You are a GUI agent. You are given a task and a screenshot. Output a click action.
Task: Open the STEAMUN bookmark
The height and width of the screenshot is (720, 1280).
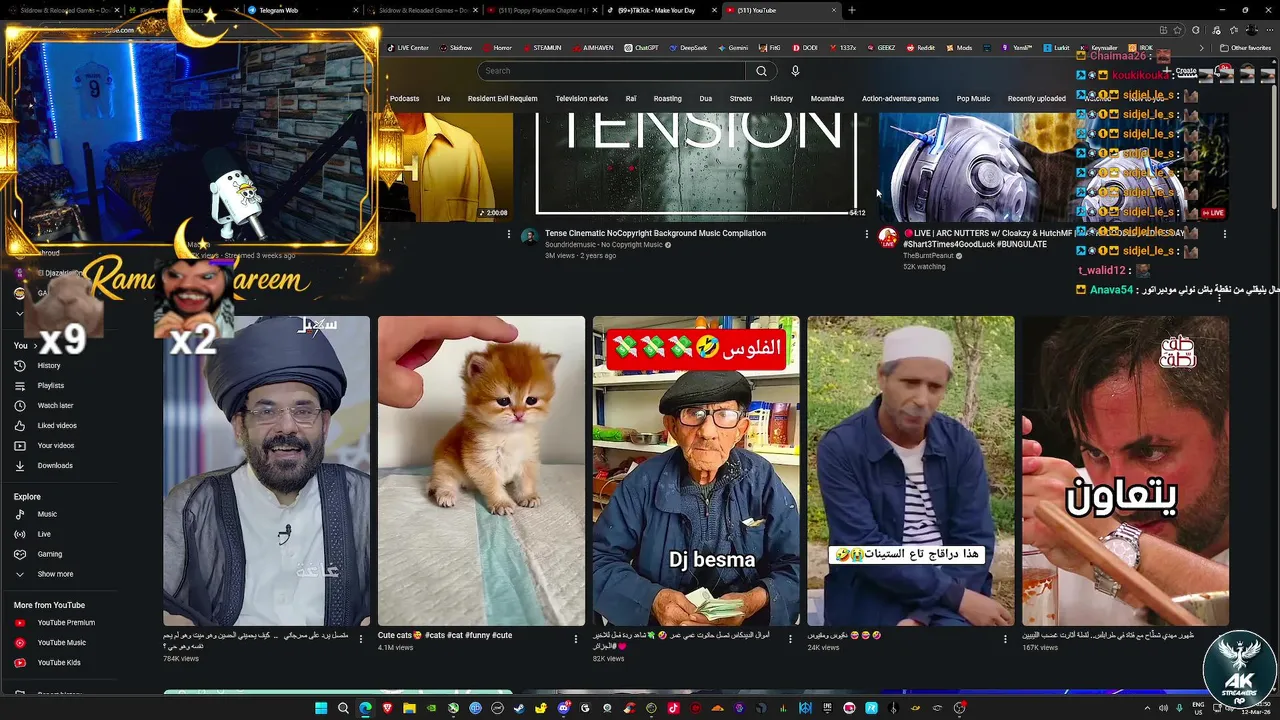[x=541, y=47]
